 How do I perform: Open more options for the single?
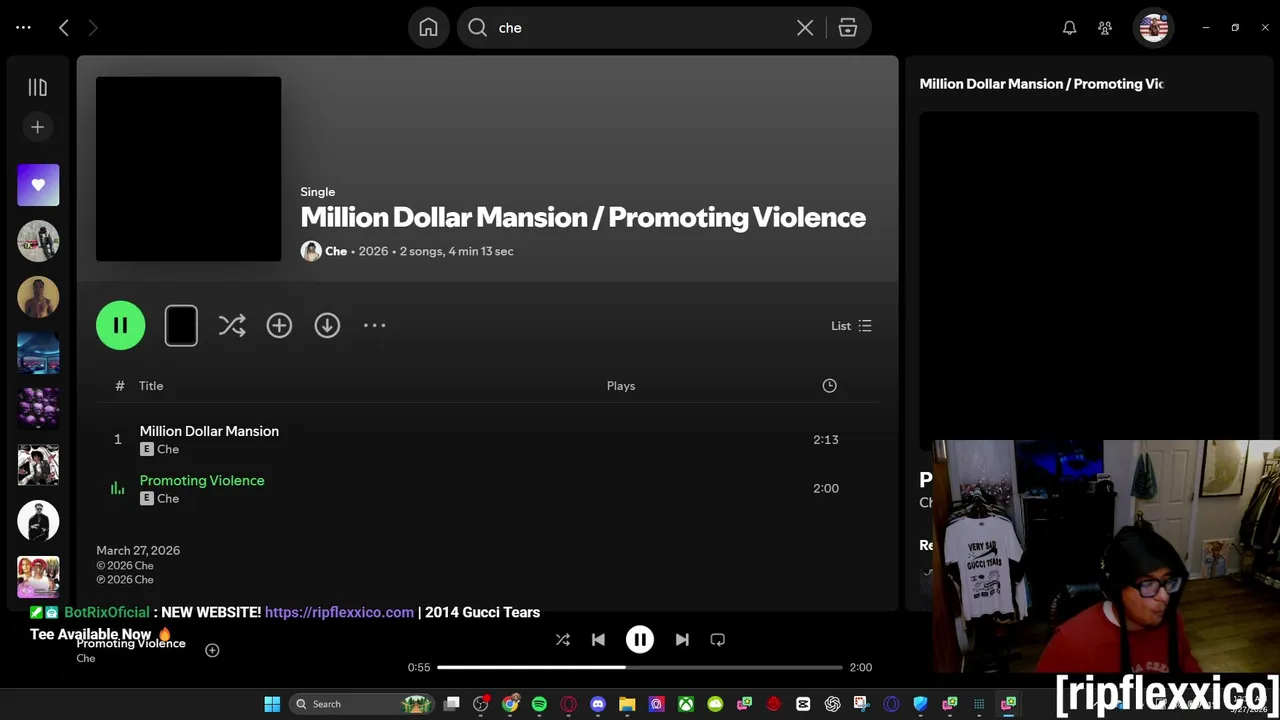pyautogui.click(x=374, y=325)
